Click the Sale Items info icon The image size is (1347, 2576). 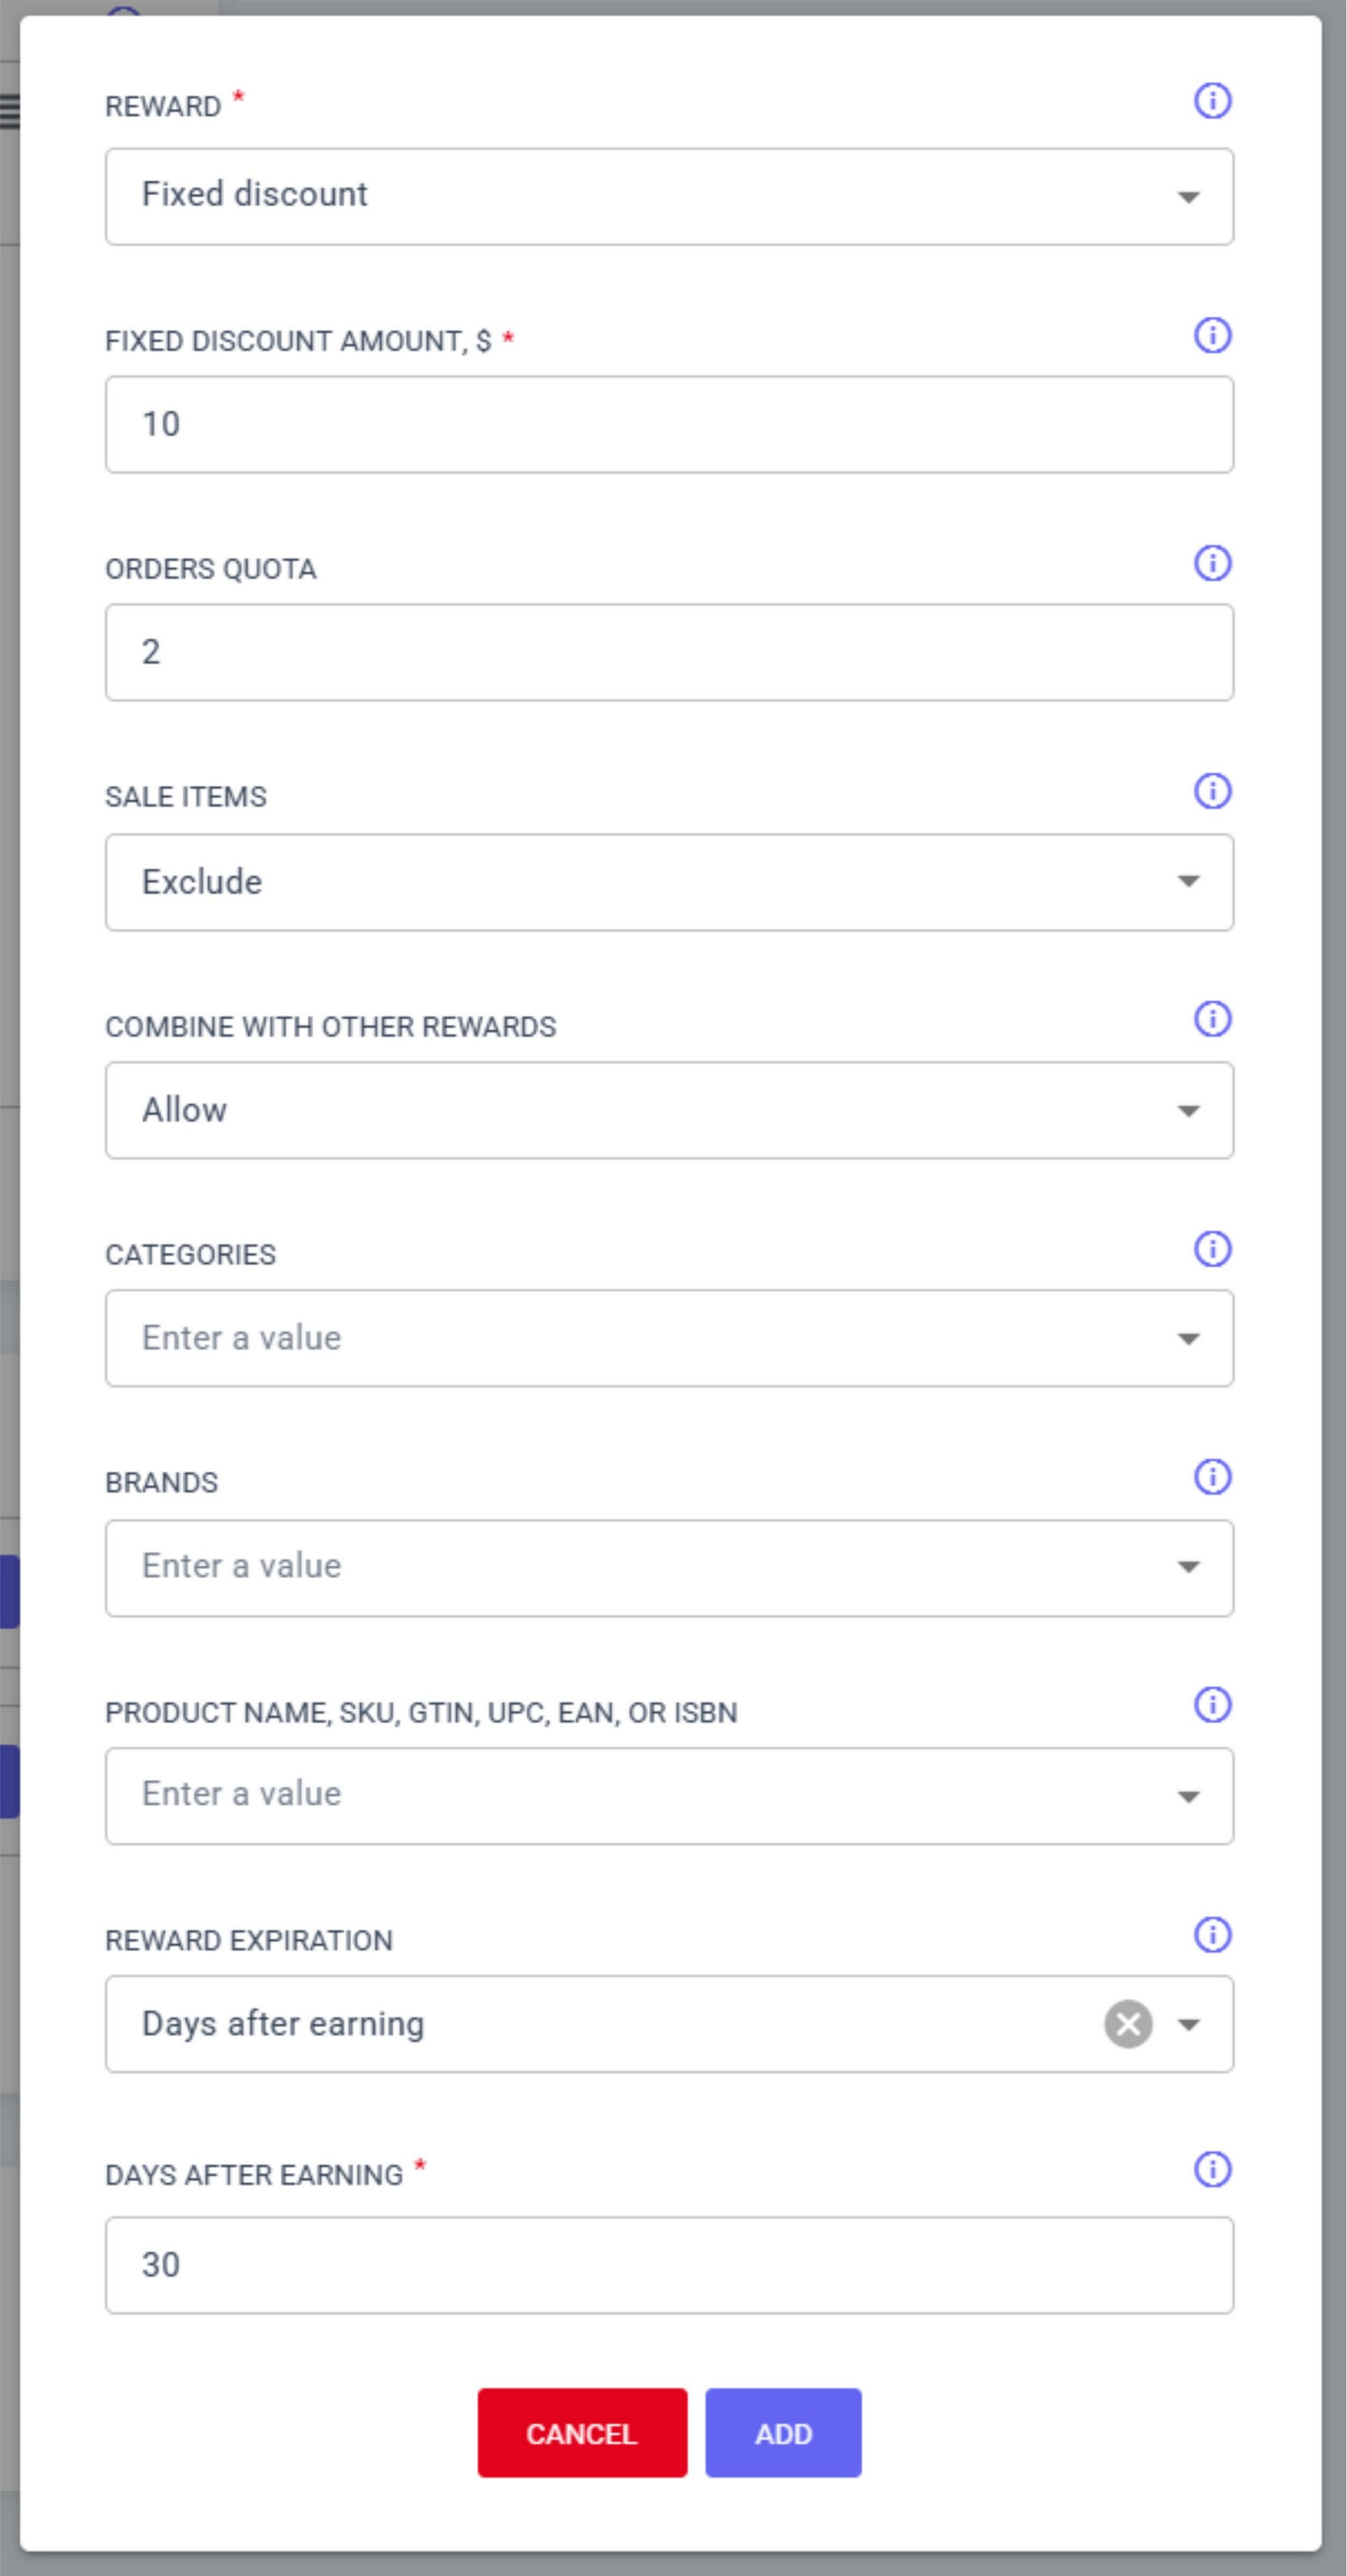pos(1212,791)
